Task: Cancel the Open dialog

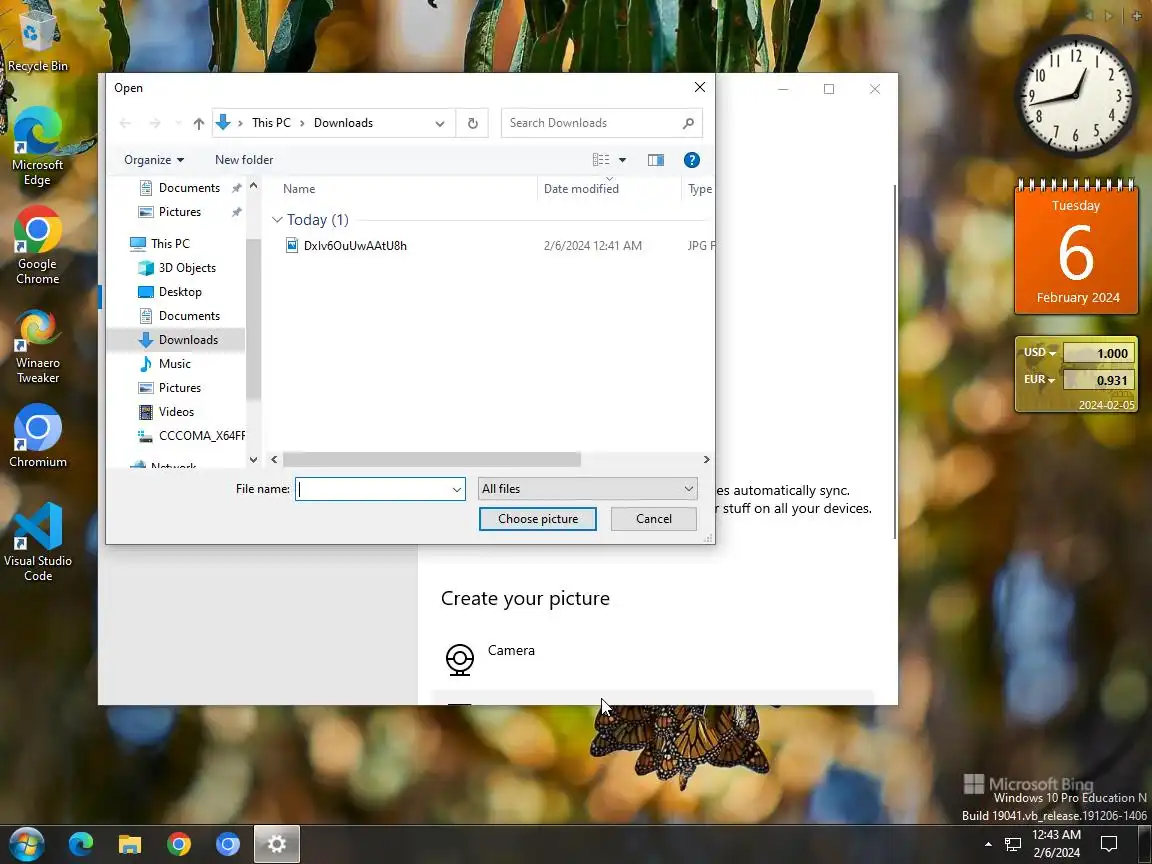Action: point(653,519)
